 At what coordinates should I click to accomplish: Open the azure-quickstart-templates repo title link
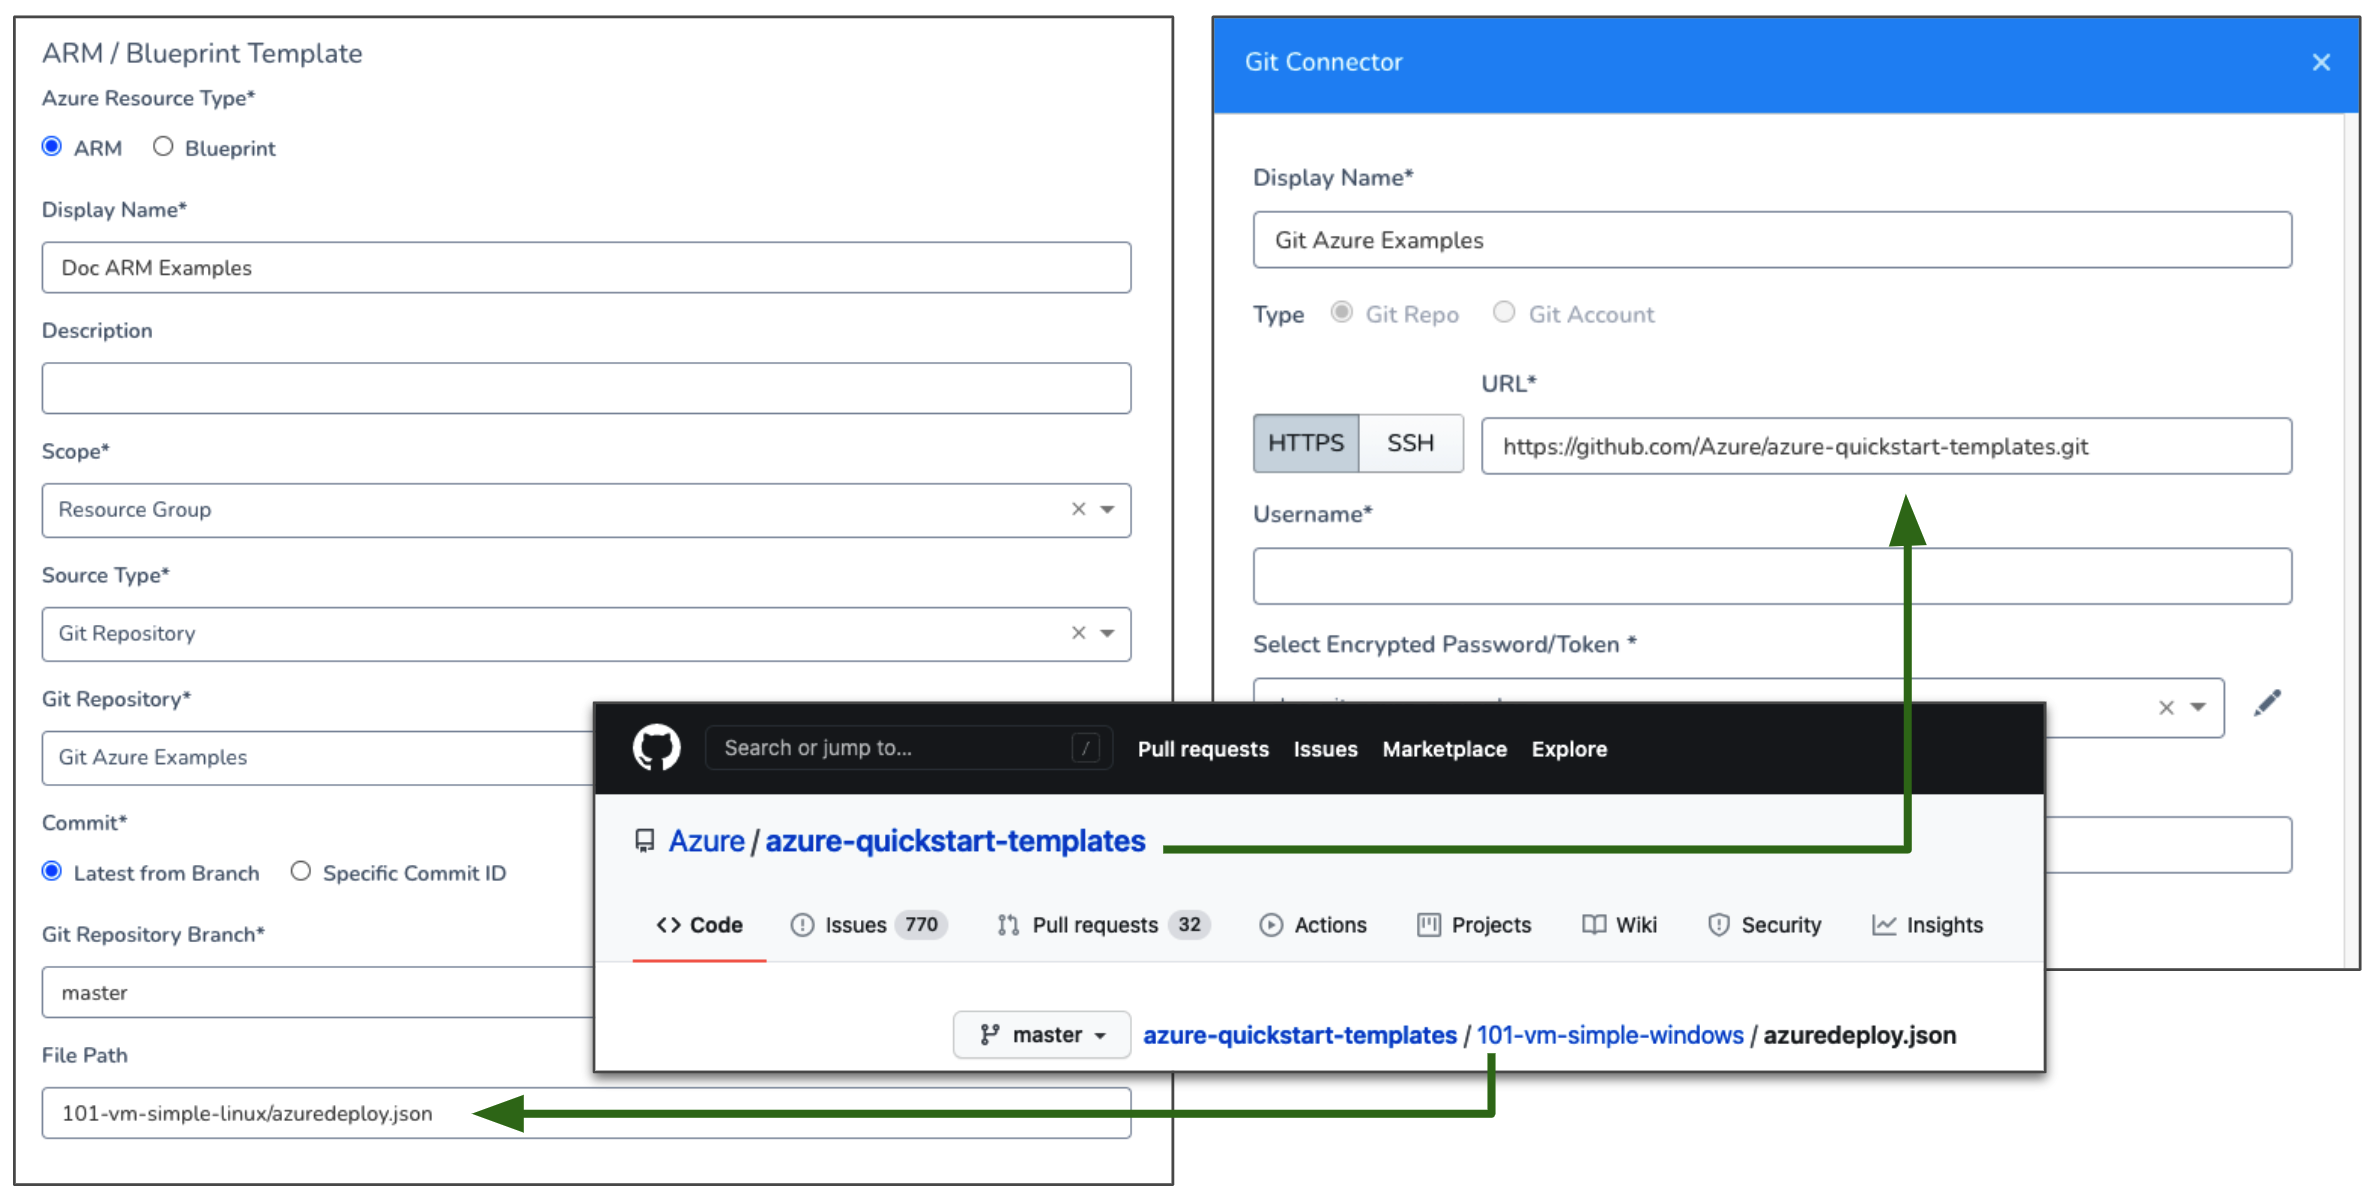955,841
